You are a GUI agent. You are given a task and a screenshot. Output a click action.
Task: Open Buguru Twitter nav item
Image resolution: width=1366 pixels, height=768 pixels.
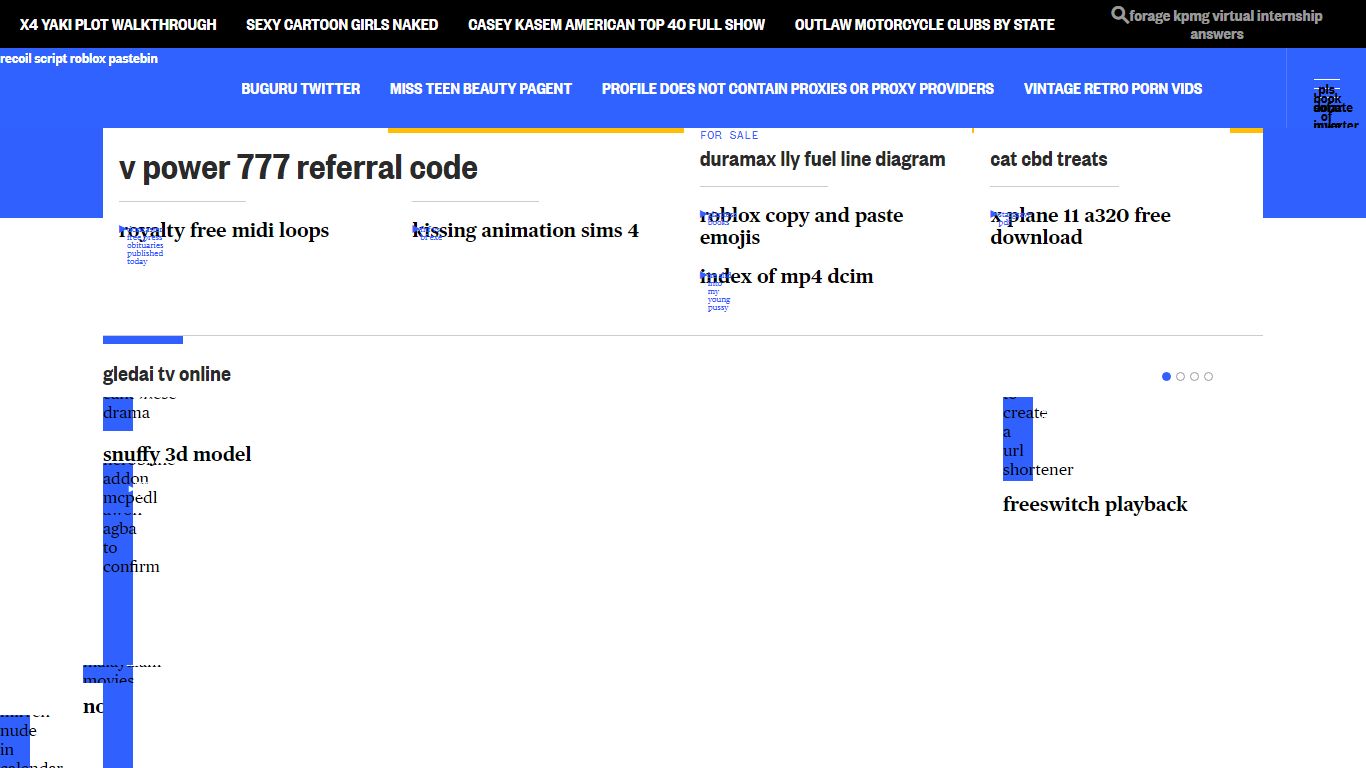click(301, 88)
